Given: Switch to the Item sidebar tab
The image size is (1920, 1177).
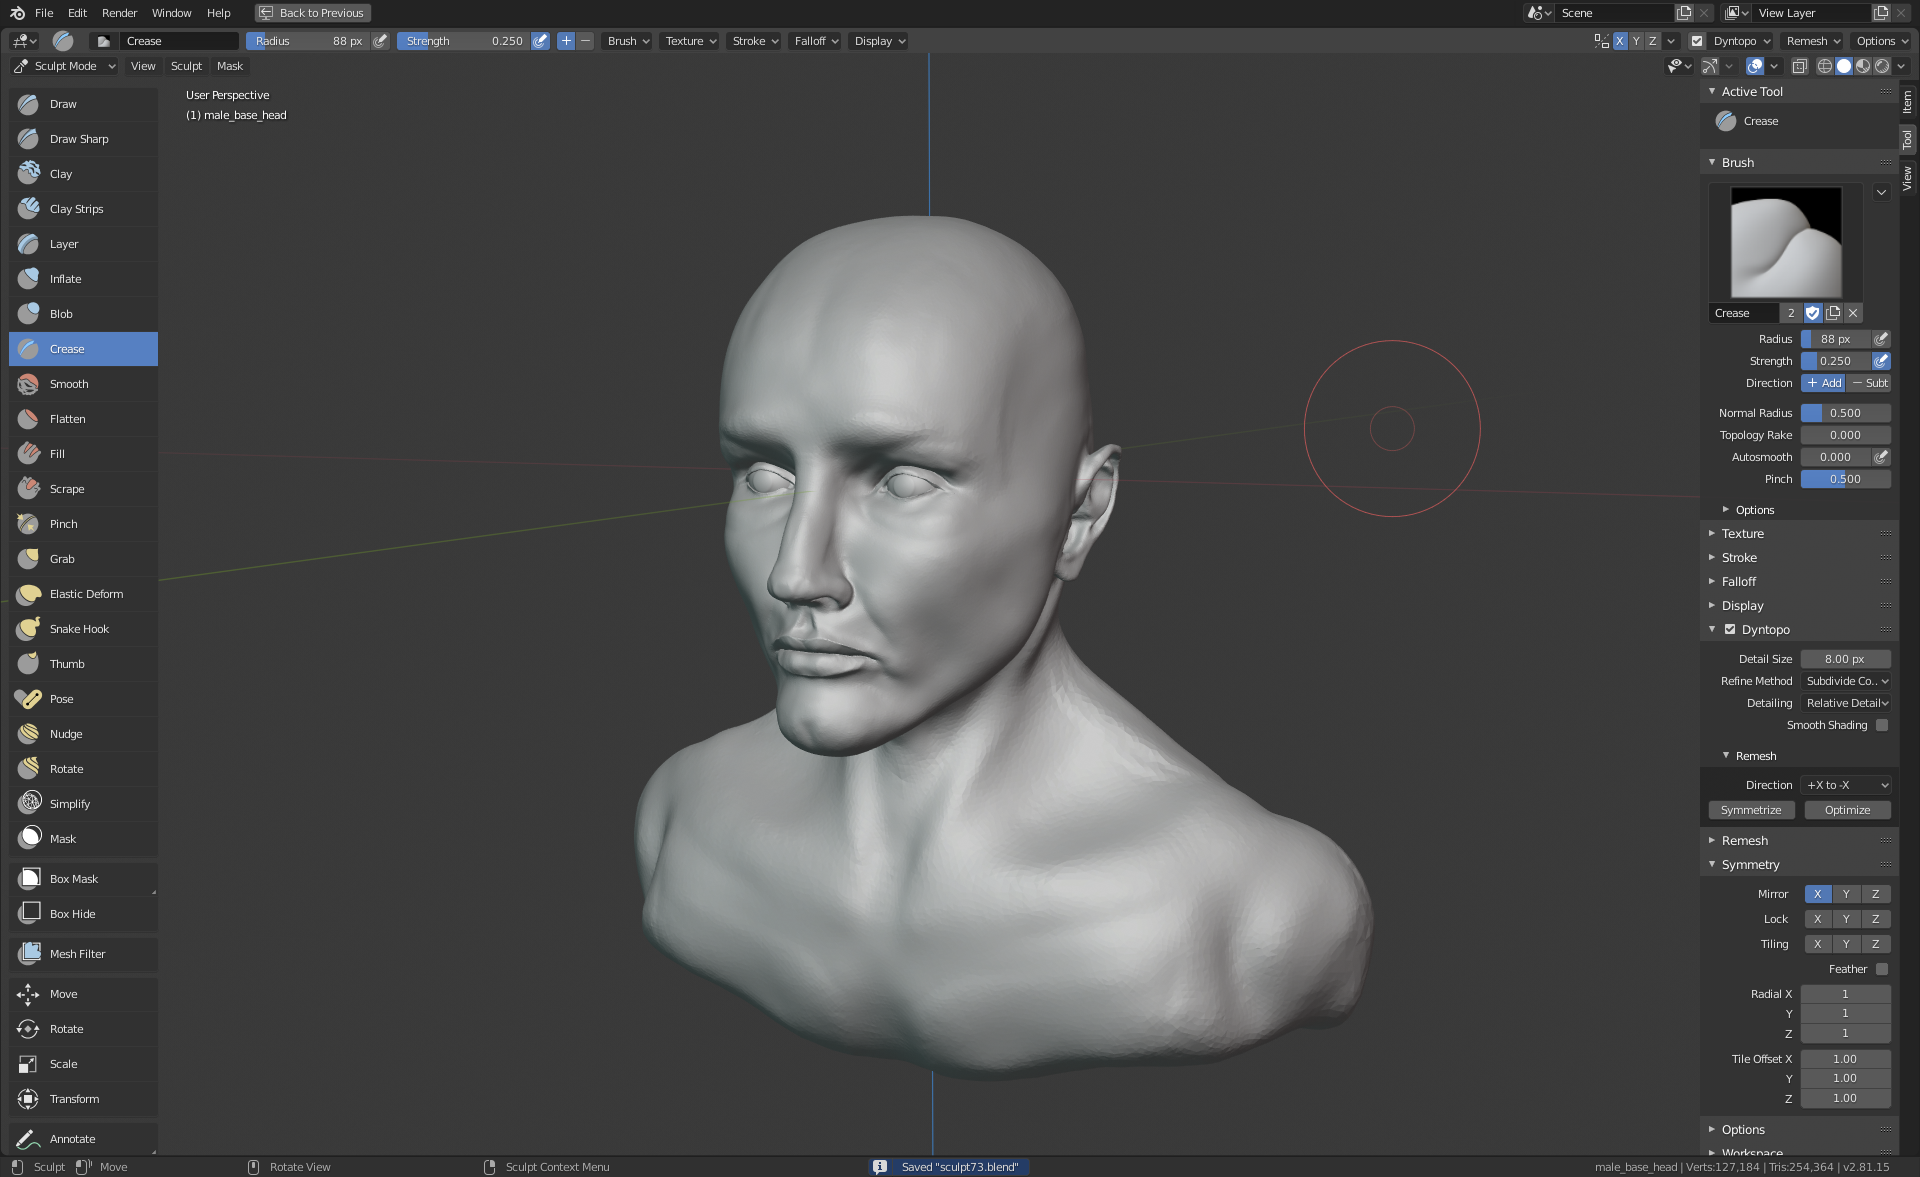Looking at the screenshot, I should tap(1907, 101).
